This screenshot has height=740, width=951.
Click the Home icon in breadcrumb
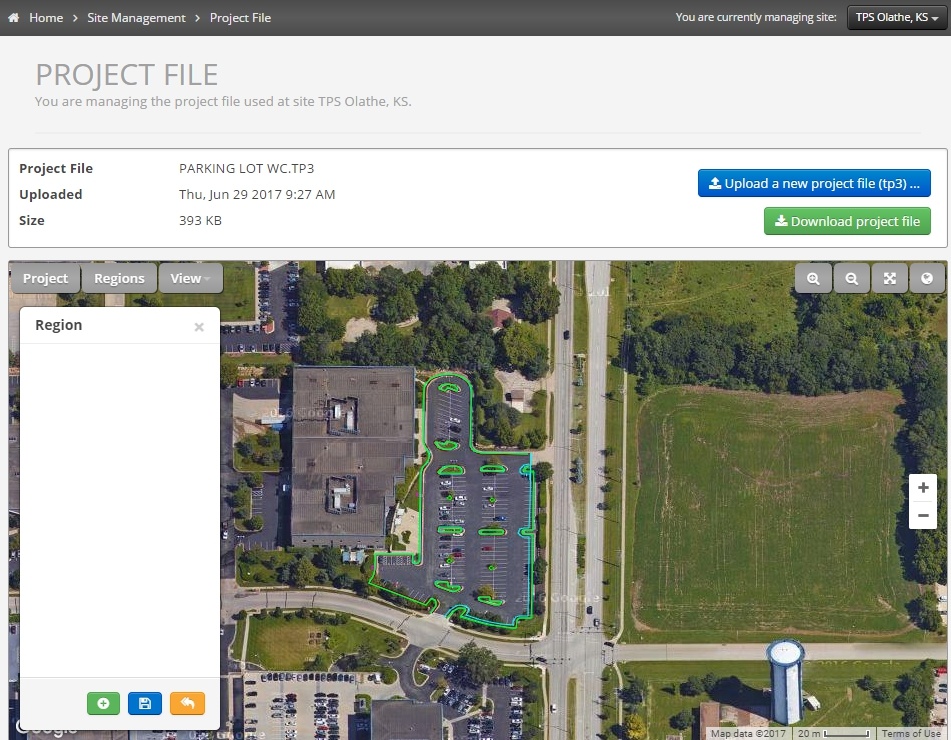tap(14, 18)
